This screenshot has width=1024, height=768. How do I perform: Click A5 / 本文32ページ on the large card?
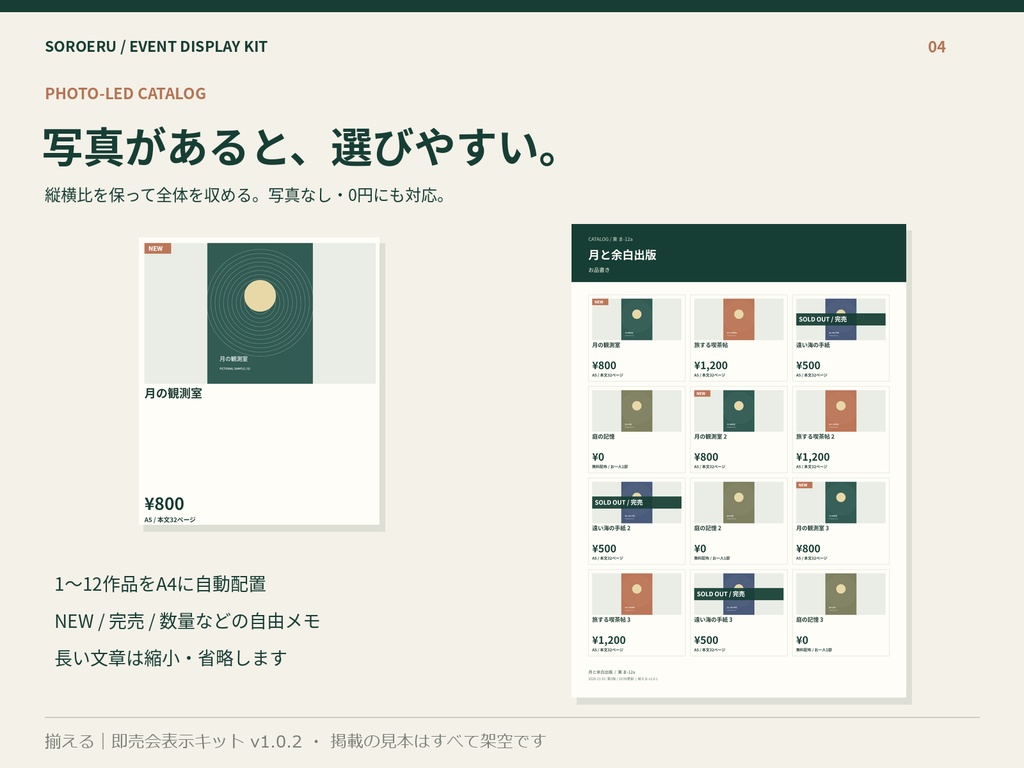[x=170, y=520]
